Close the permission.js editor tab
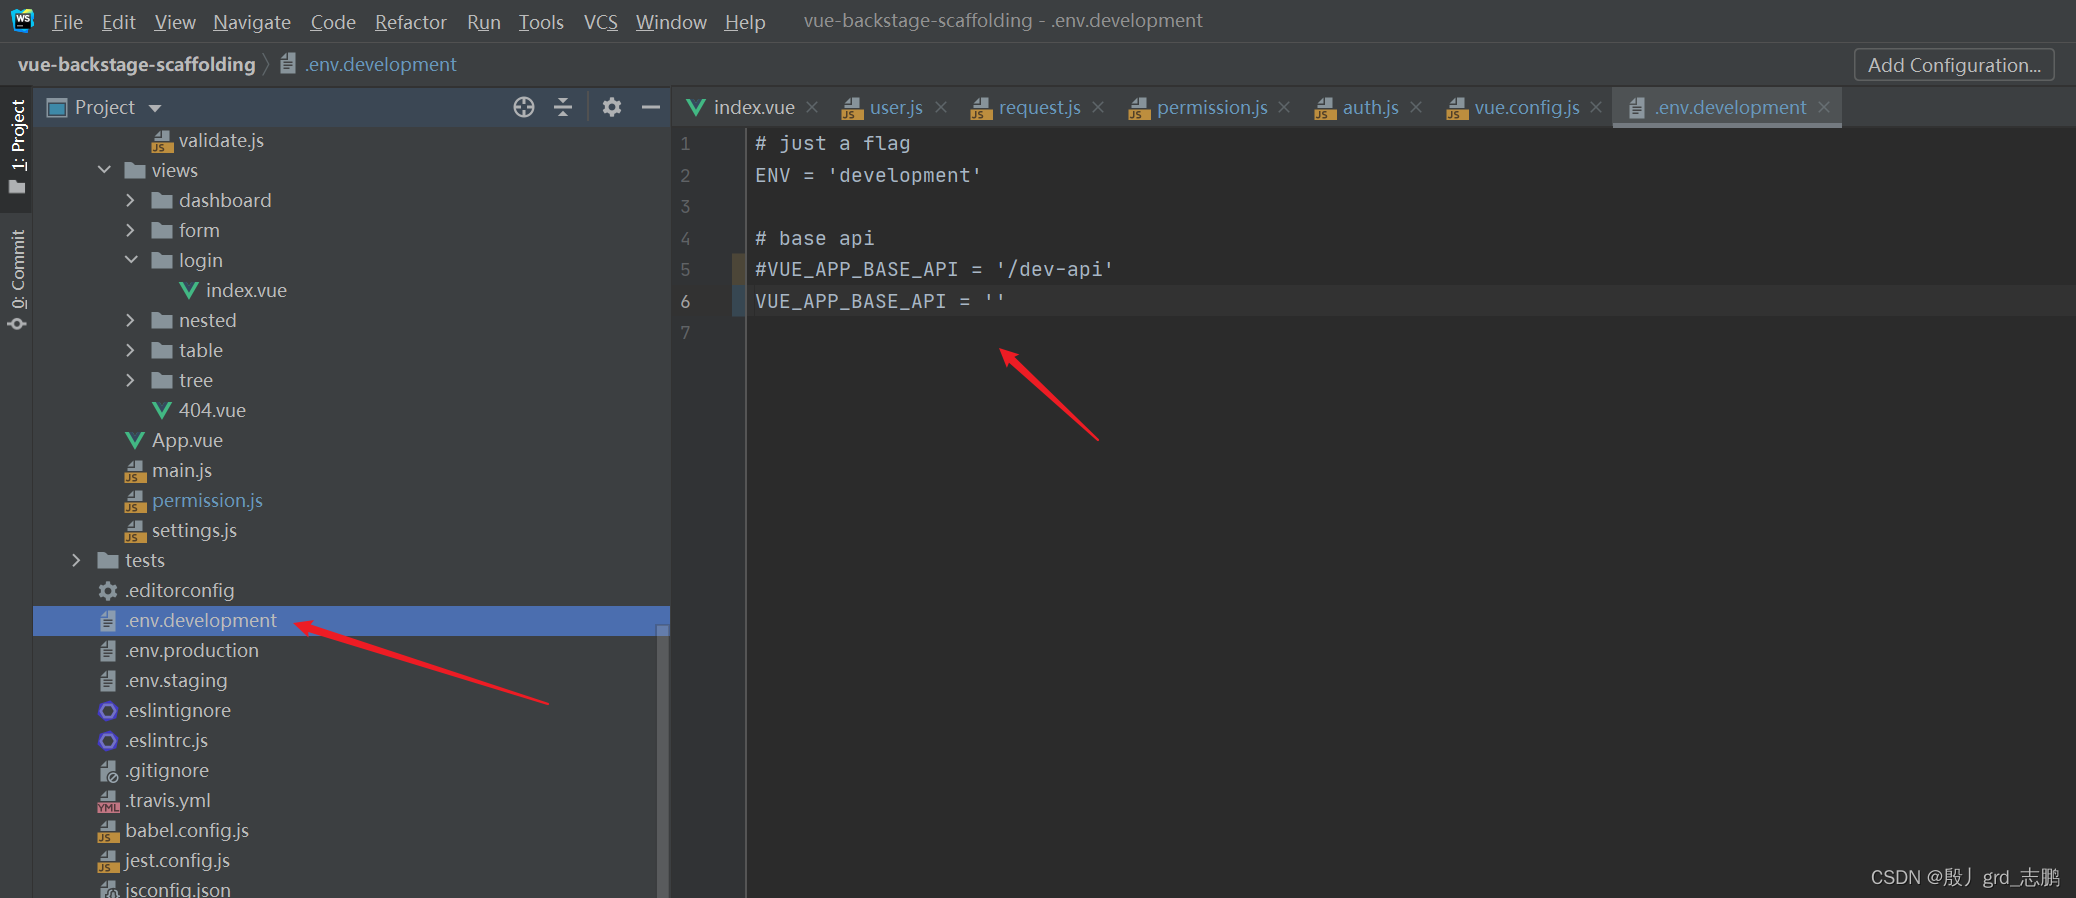Viewport: 2076px width, 898px height. tap(1284, 107)
